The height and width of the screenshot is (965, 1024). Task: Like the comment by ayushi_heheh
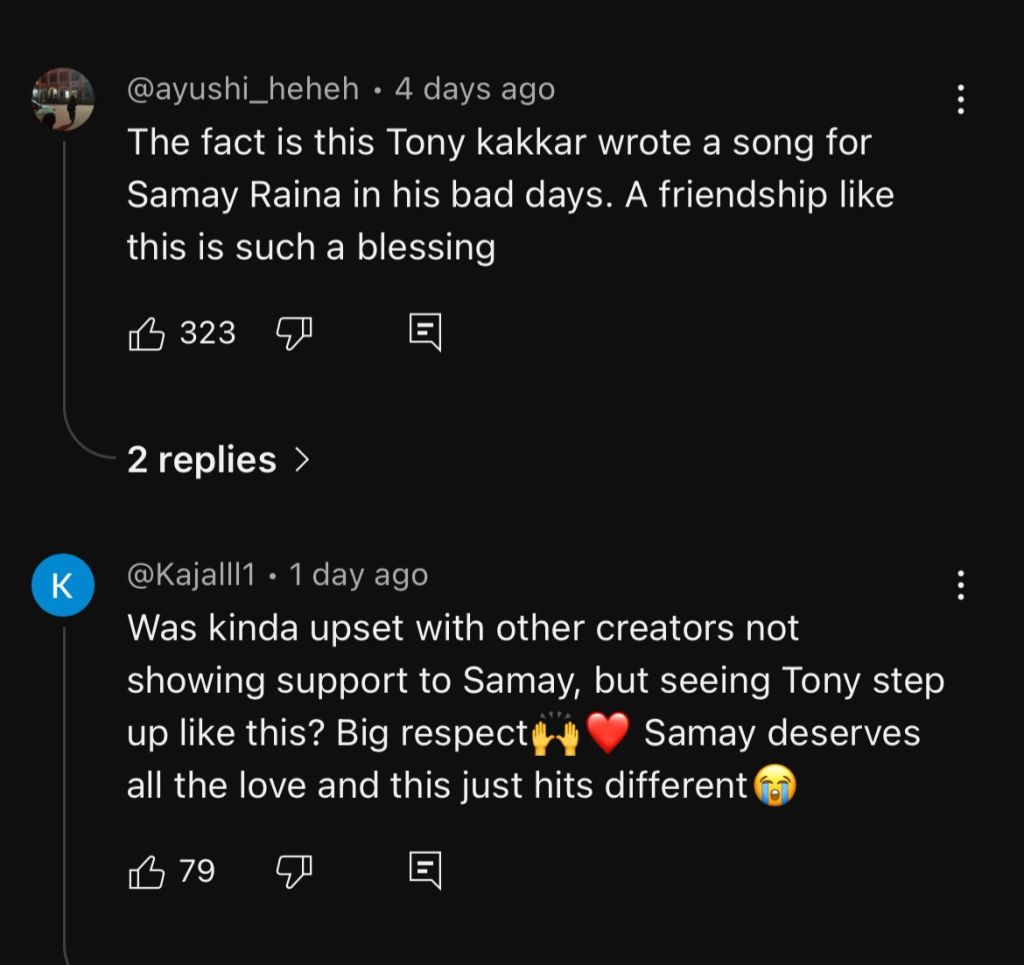146,333
